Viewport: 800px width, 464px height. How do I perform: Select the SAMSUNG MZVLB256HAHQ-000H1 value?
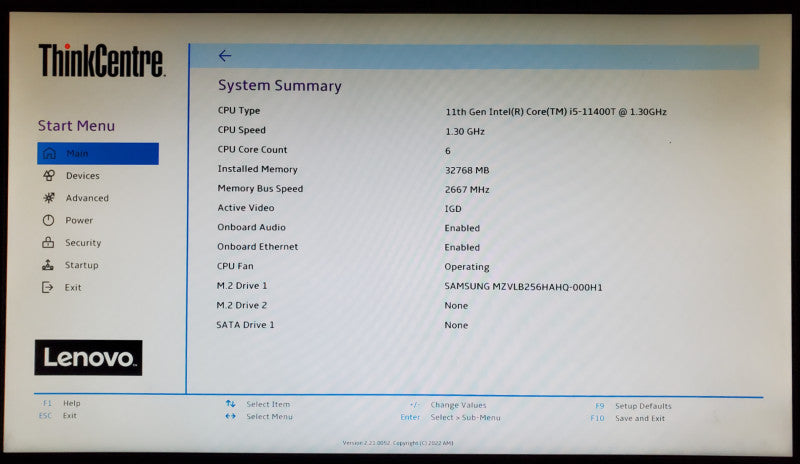523,286
